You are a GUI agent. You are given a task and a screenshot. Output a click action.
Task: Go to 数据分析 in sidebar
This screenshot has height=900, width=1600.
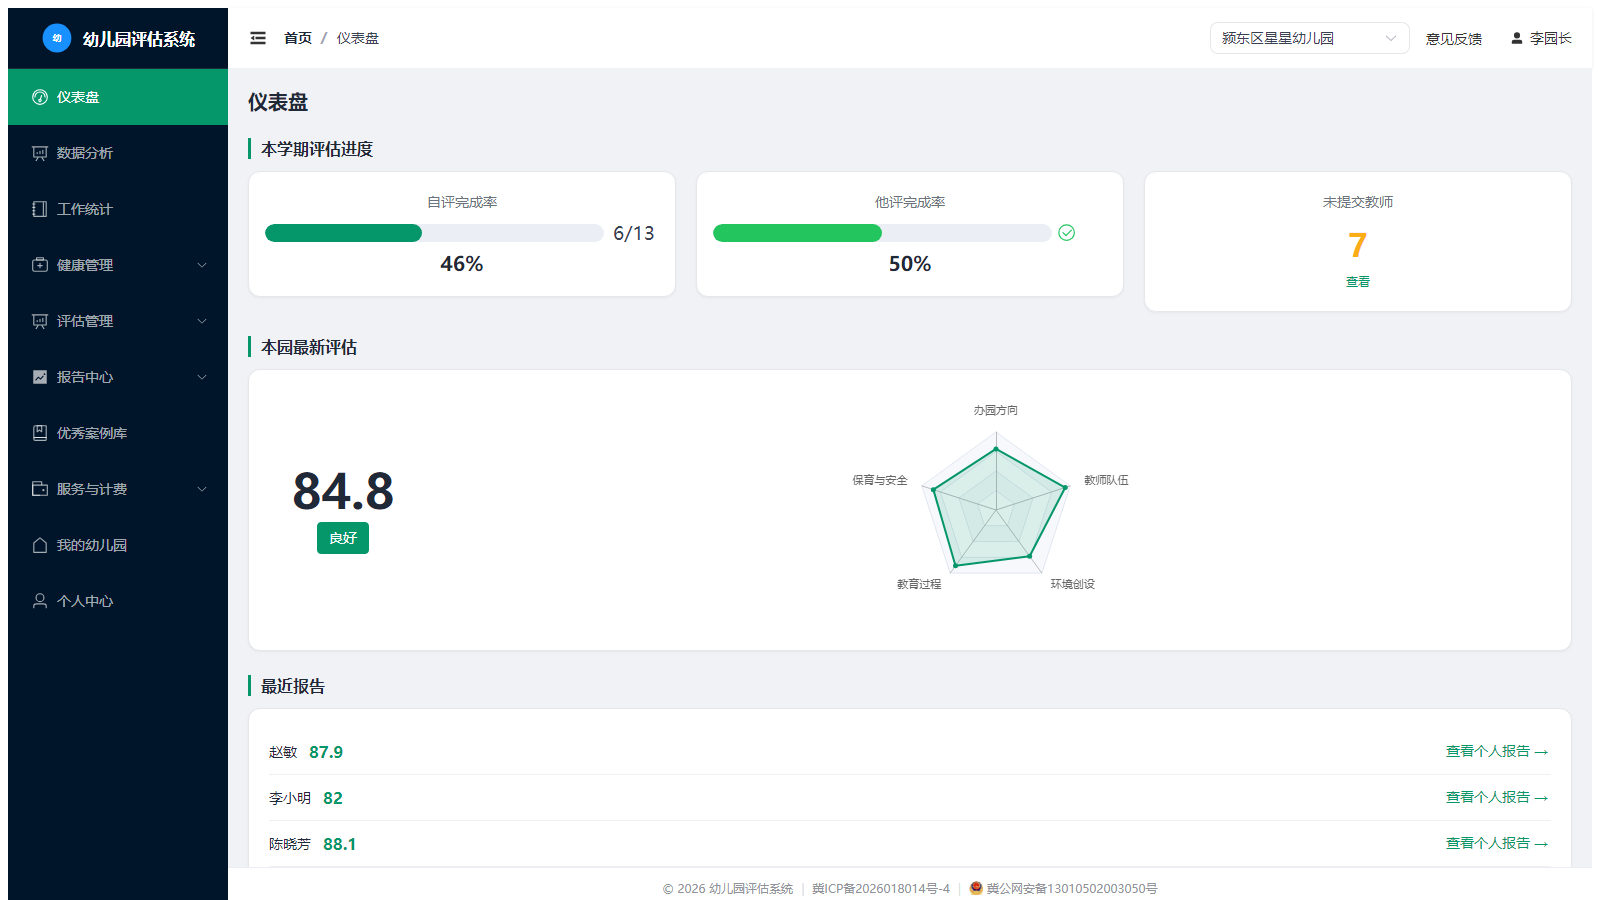118,153
